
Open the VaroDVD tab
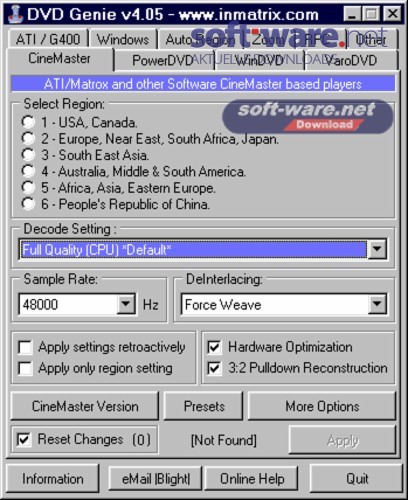coord(351,60)
